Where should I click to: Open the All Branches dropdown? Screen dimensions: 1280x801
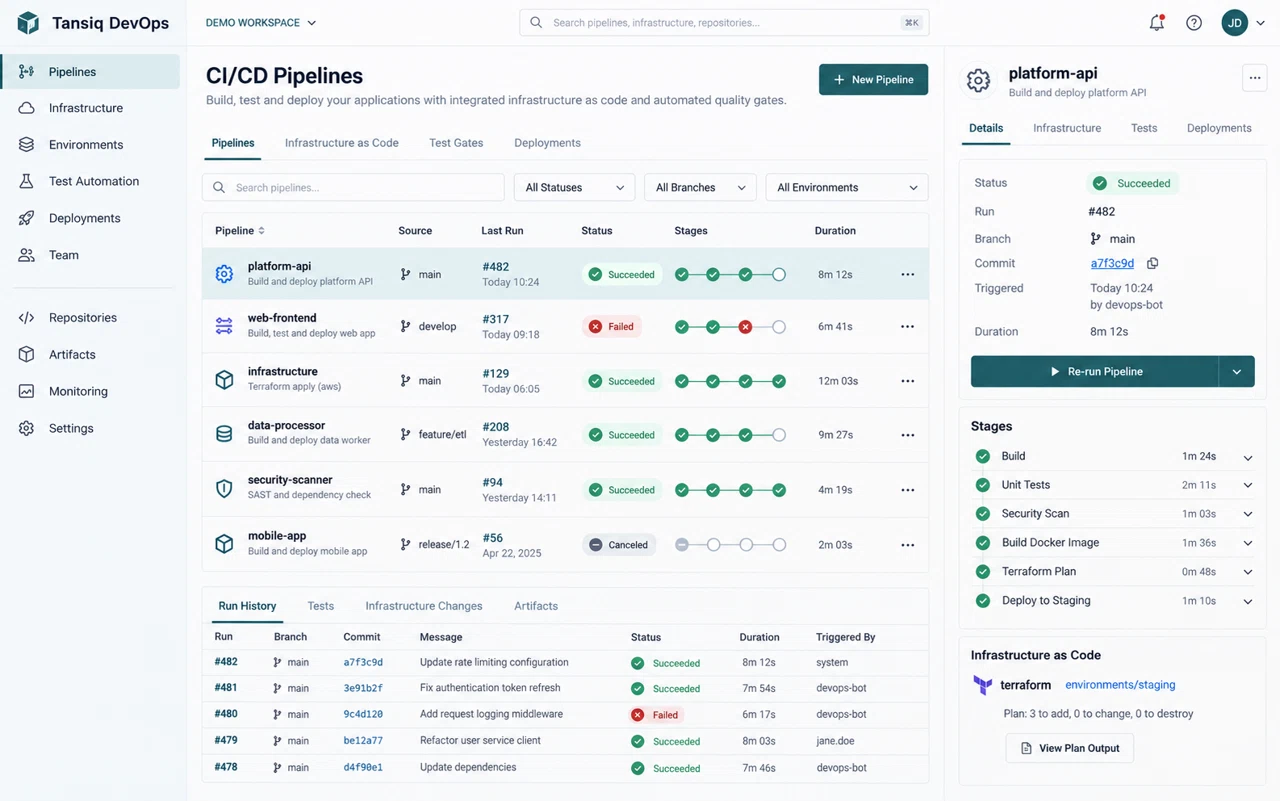[x=700, y=187]
